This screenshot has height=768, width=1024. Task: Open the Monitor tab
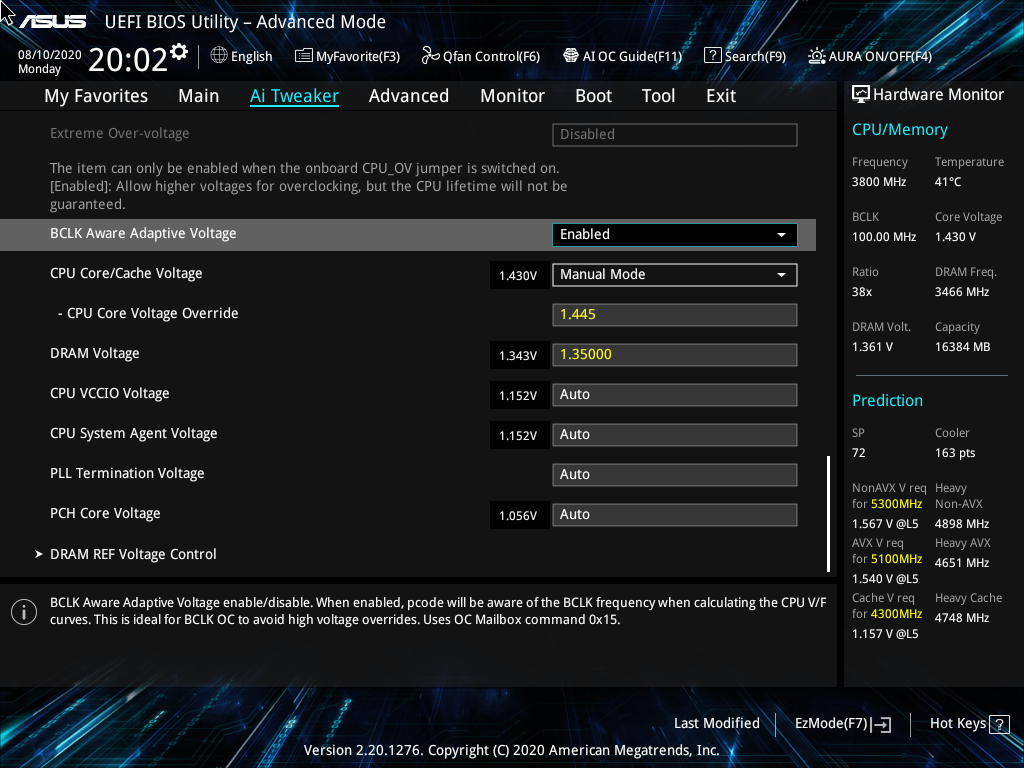coord(513,96)
